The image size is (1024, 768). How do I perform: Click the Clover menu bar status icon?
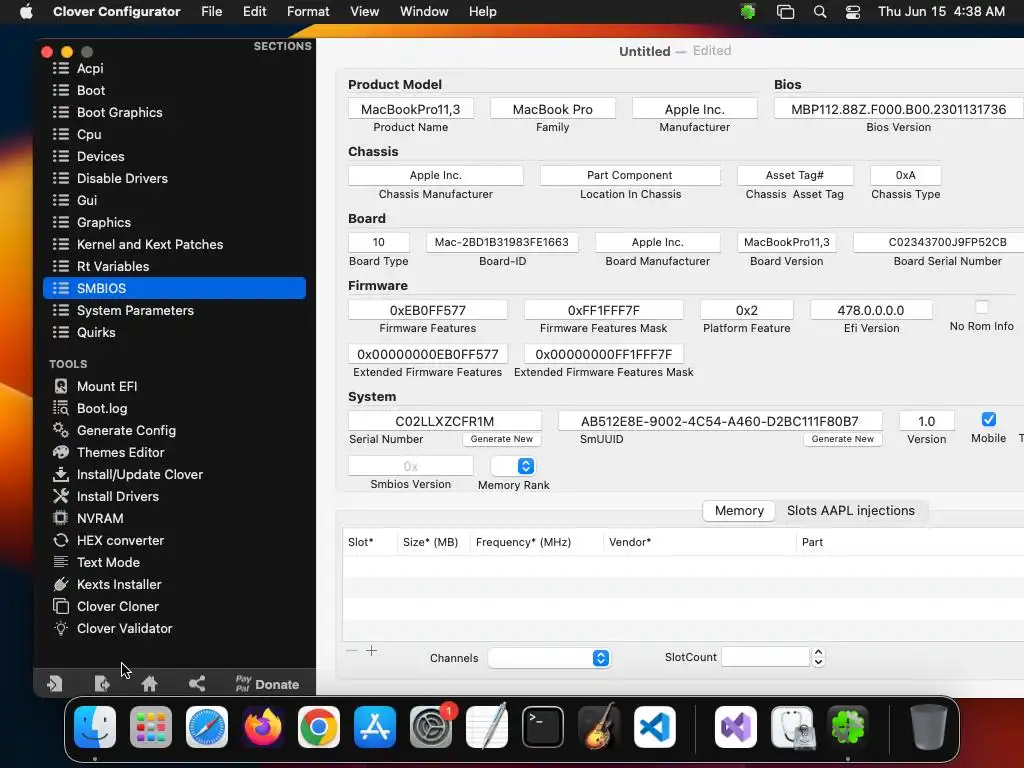click(748, 12)
